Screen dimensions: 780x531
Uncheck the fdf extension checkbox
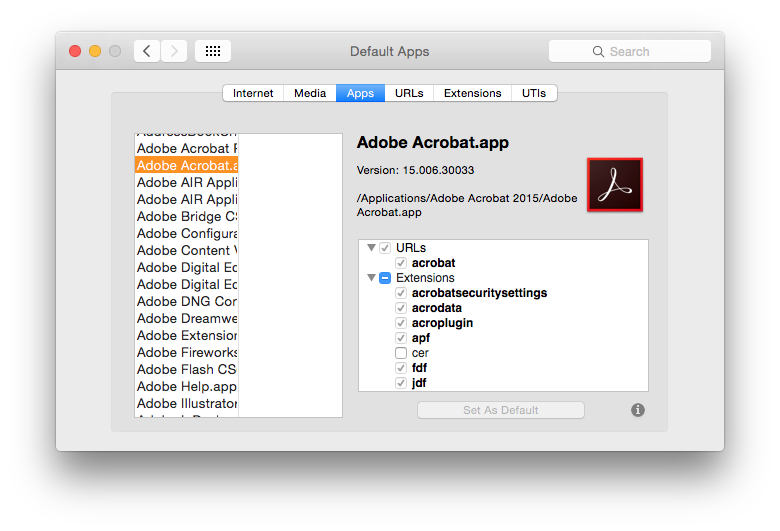point(401,368)
